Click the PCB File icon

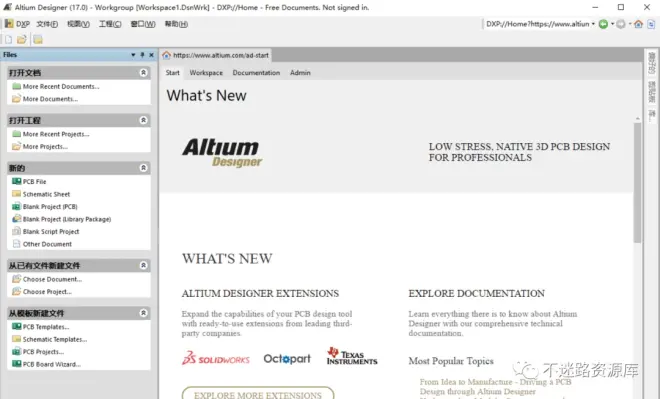16,181
